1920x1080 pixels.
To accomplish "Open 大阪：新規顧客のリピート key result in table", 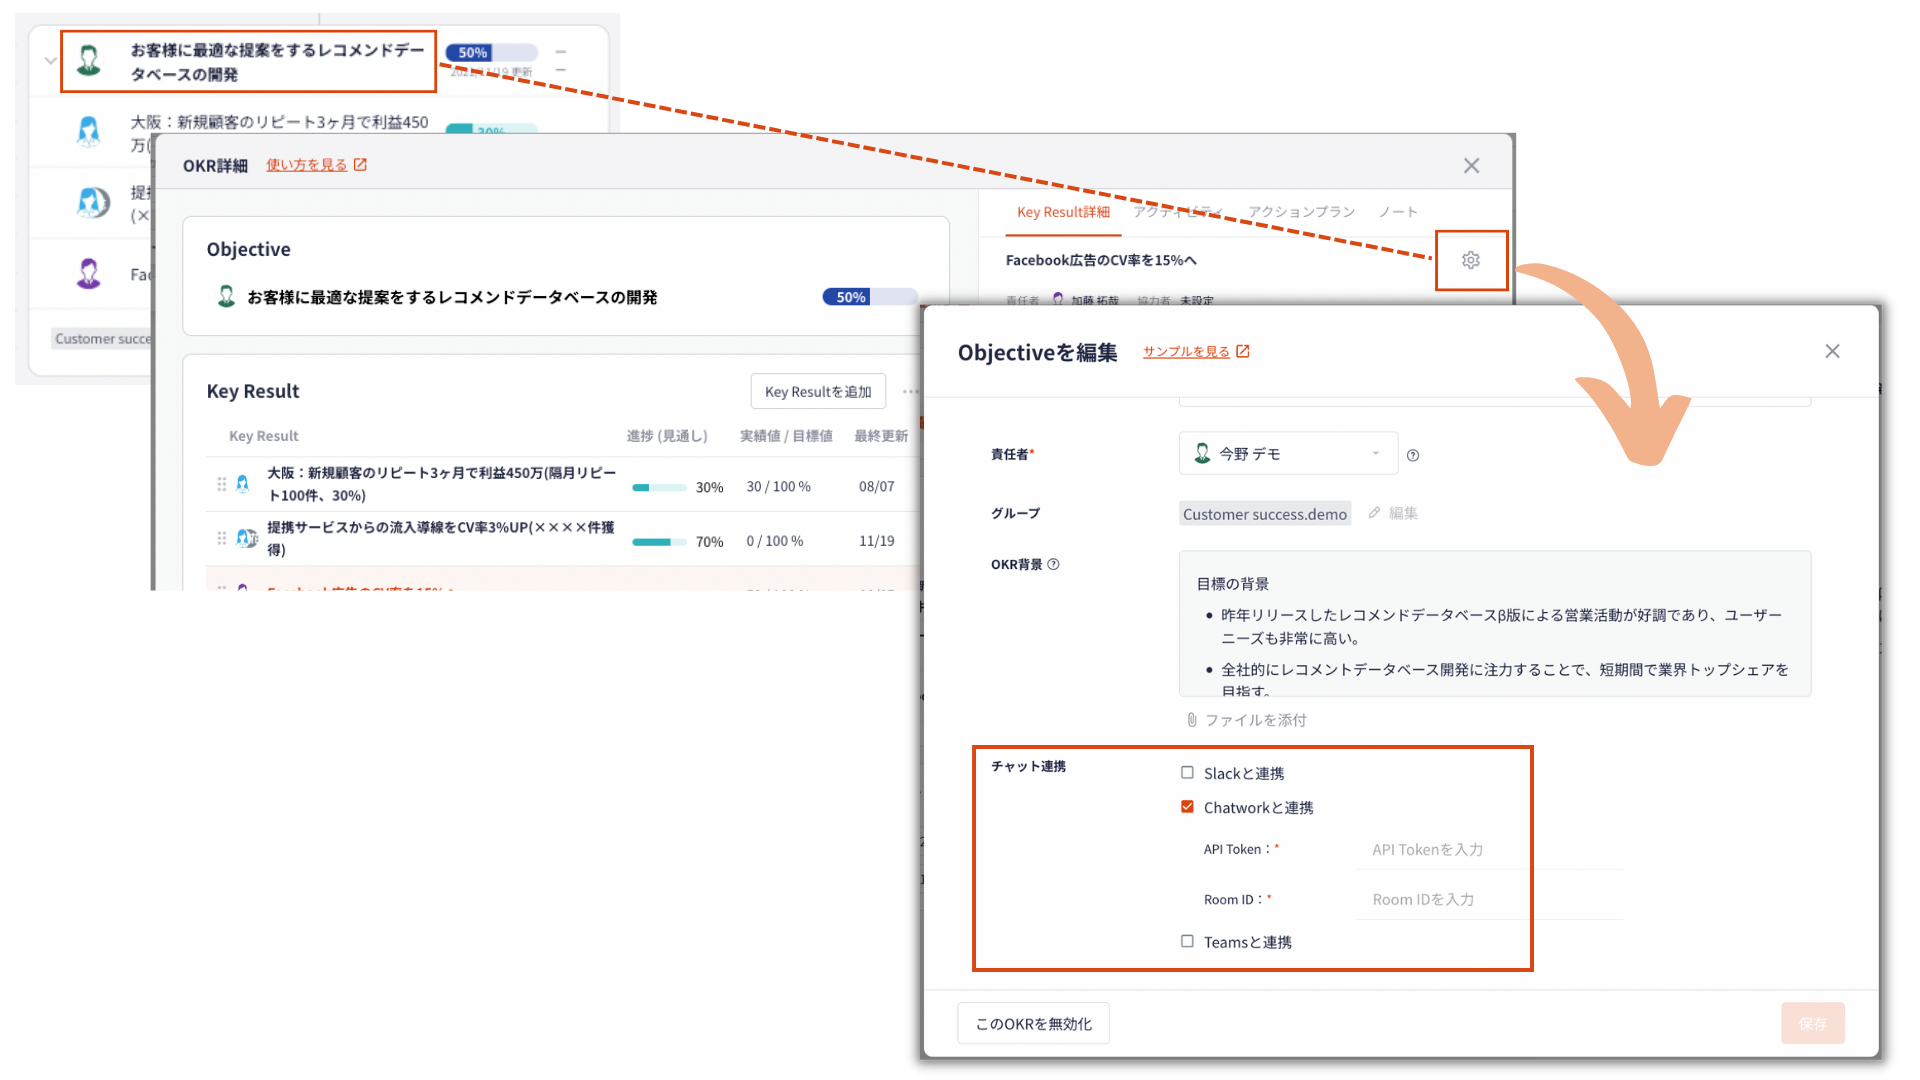I will point(441,484).
